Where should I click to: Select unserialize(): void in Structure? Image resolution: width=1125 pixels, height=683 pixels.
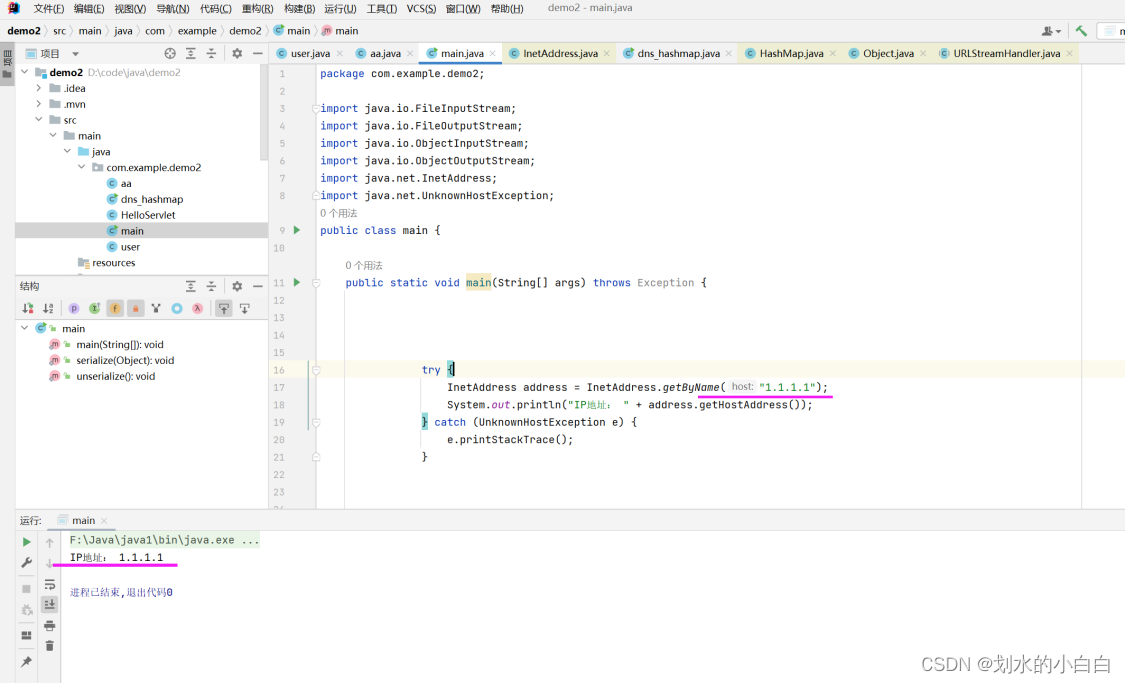tap(116, 376)
